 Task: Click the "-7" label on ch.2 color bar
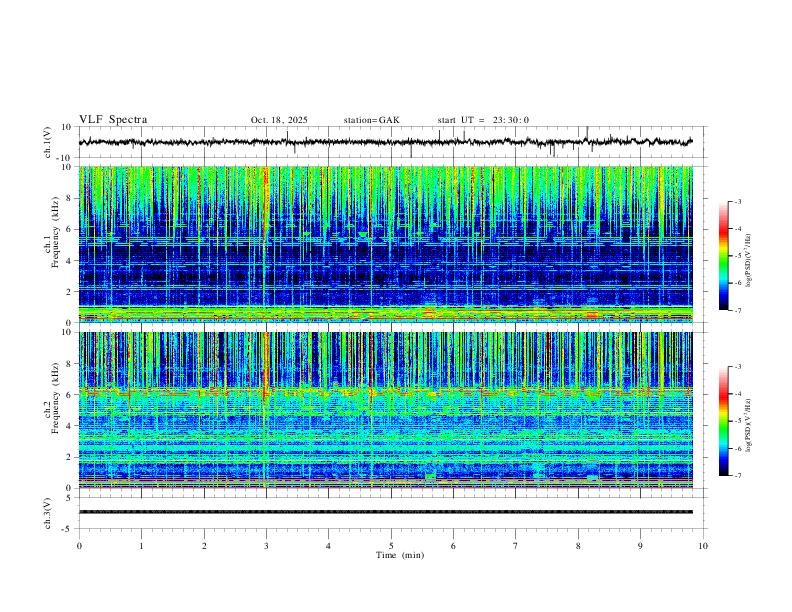tap(738, 476)
